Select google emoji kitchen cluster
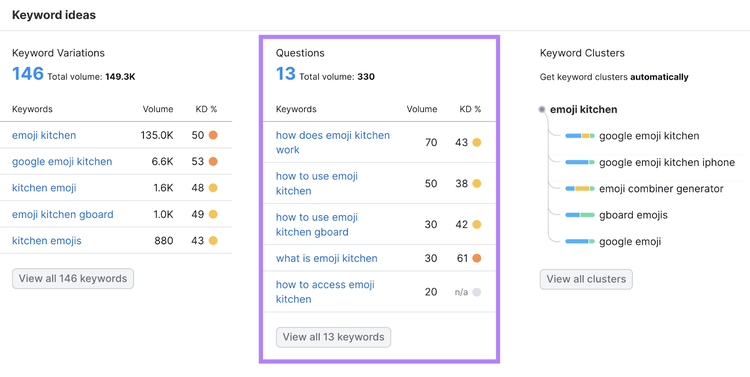 [649, 136]
